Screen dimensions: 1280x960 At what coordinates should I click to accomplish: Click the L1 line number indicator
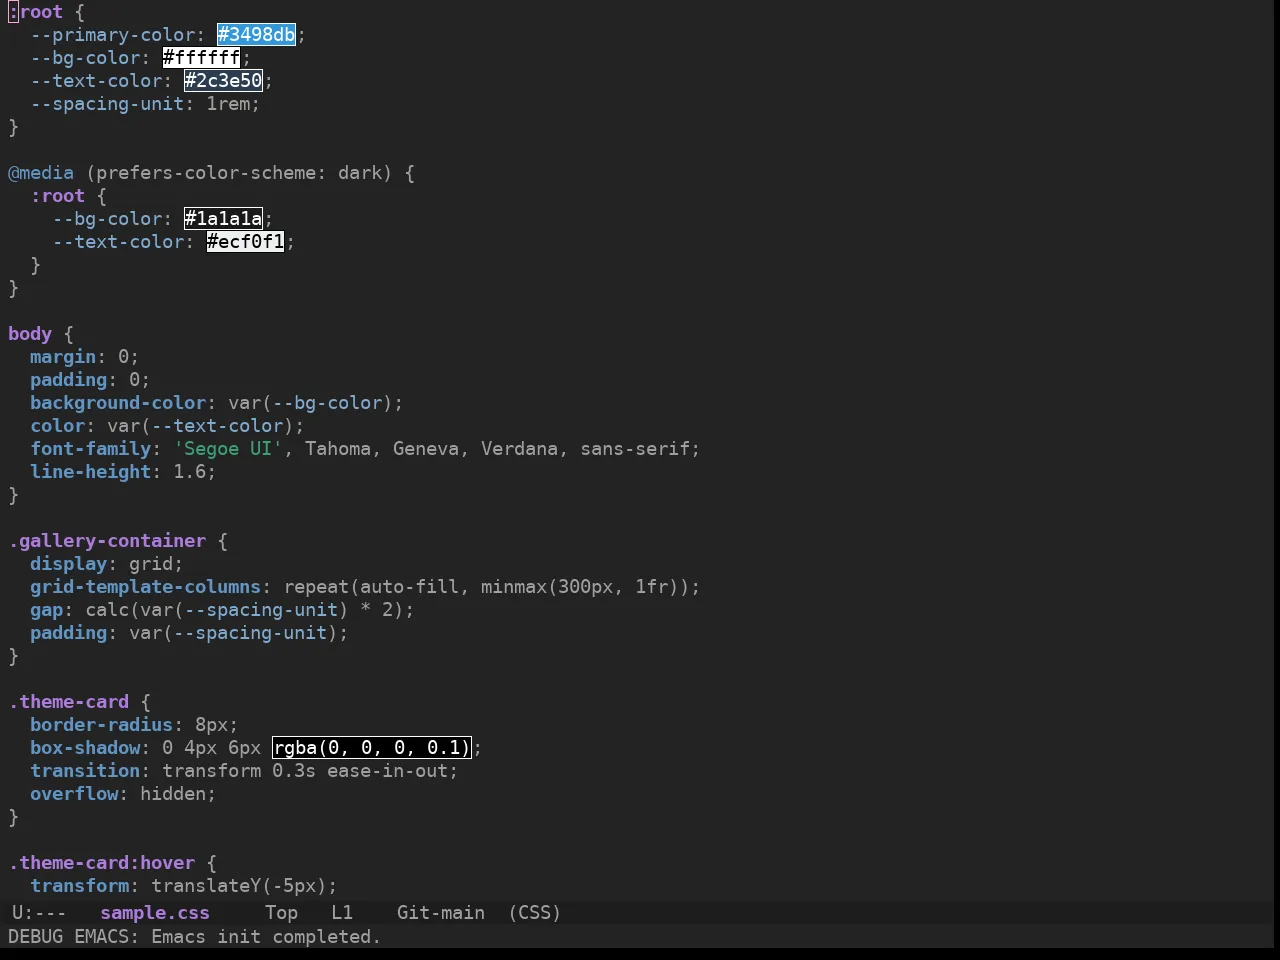(x=342, y=913)
